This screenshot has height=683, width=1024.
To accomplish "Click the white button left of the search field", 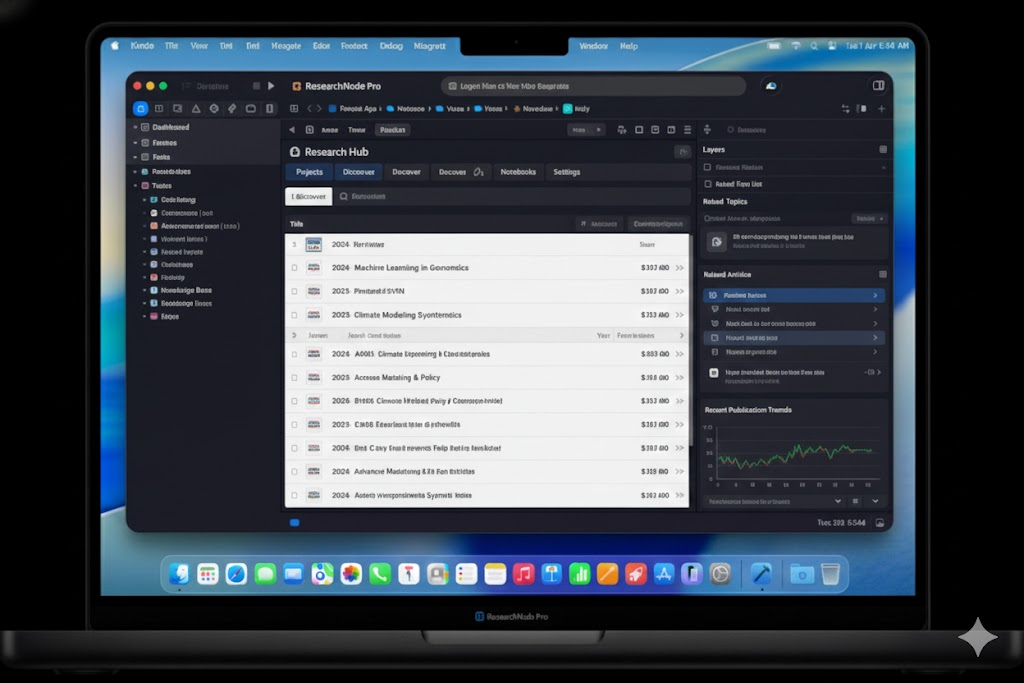I will (309, 197).
